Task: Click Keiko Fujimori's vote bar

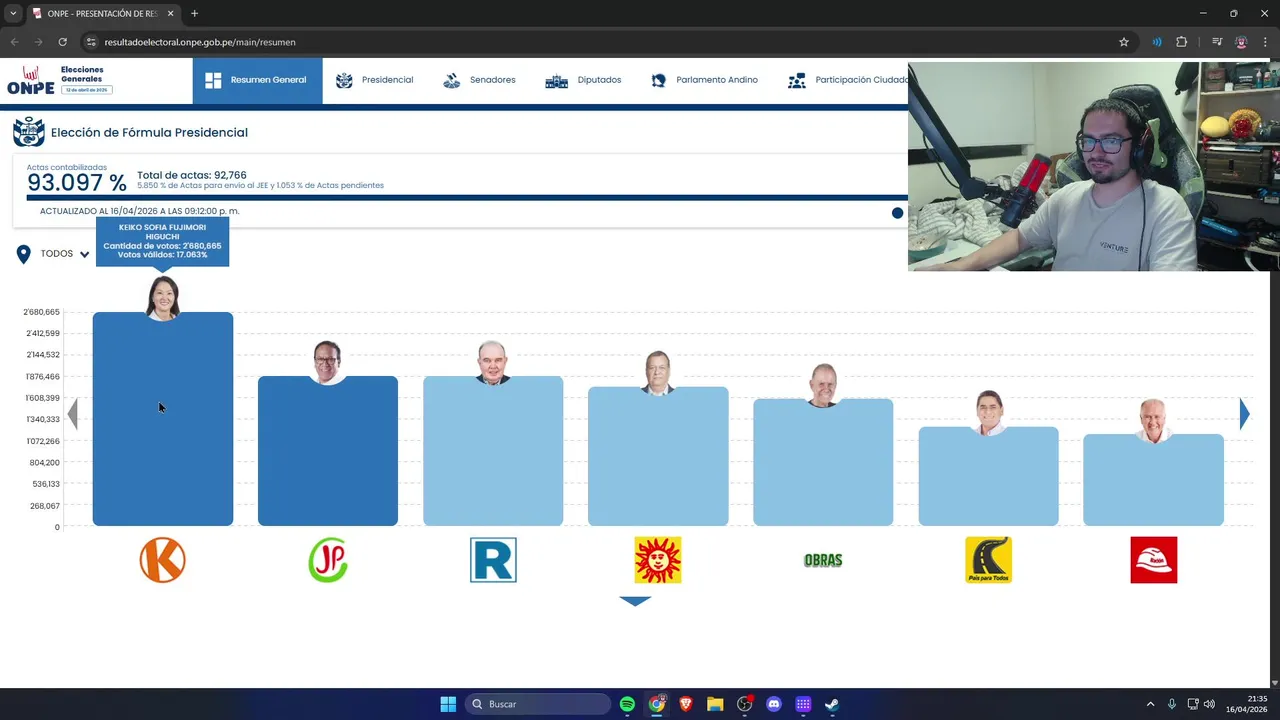Action: [x=163, y=419]
